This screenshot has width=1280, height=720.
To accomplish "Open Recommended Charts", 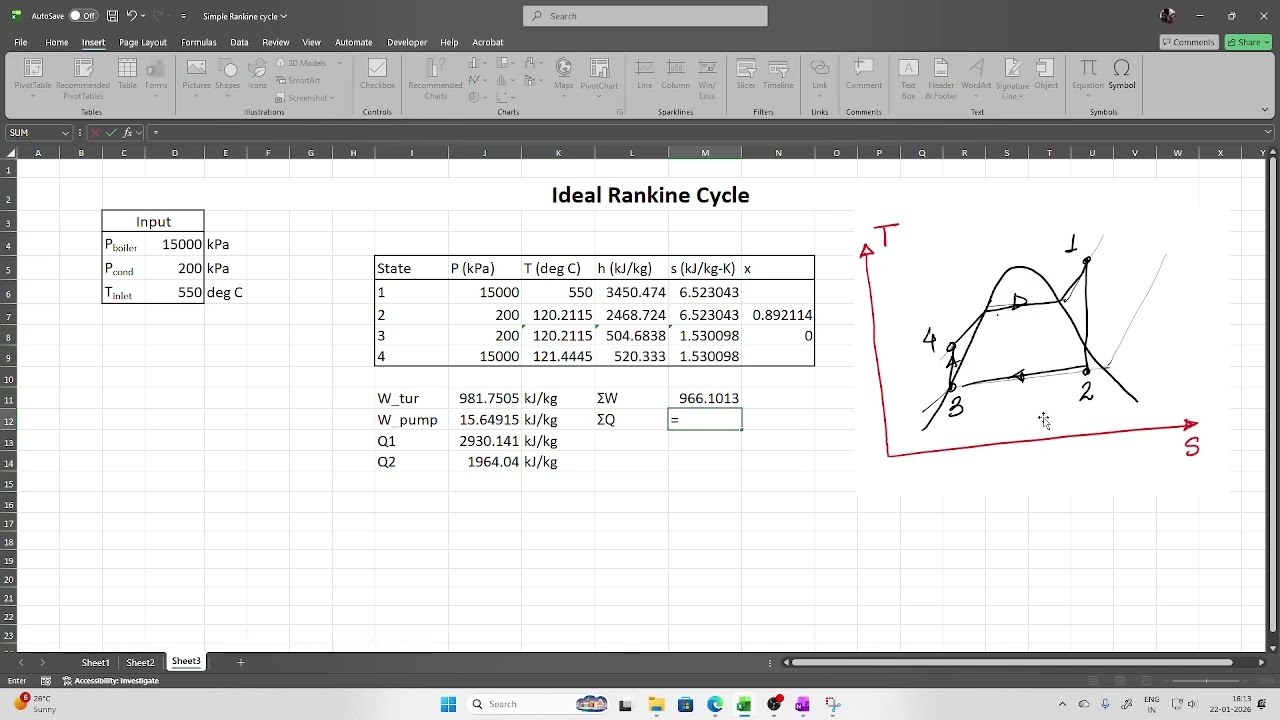I will point(435,78).
